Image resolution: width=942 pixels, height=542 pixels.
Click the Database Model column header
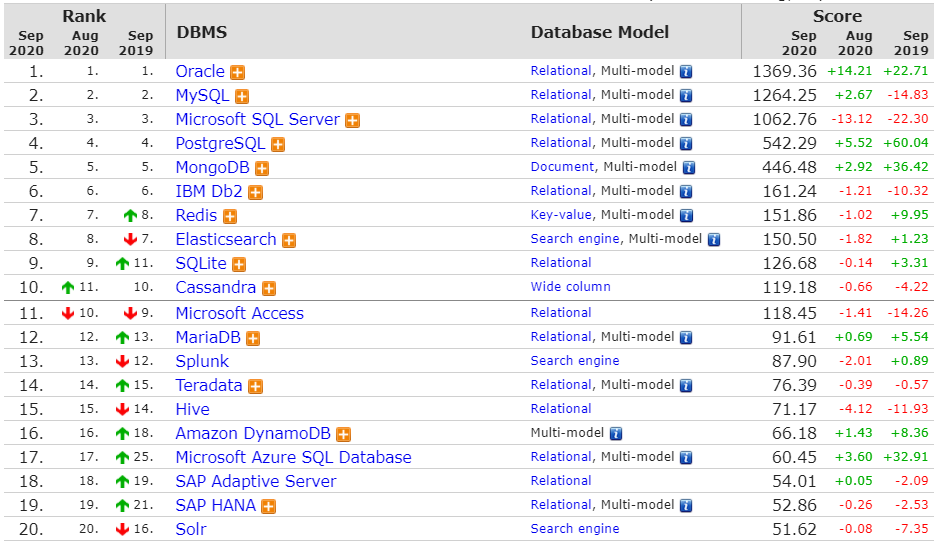pyautogui.click(x=600, y=32)
